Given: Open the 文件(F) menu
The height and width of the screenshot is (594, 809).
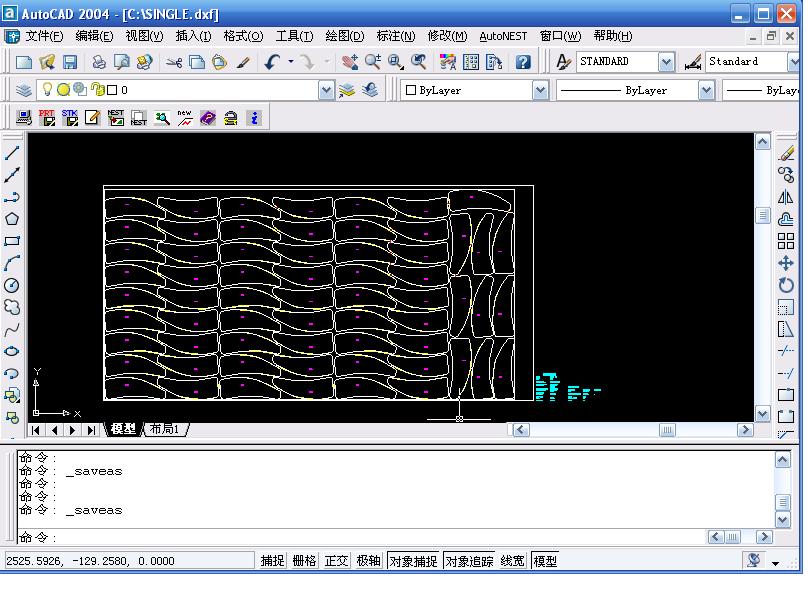Looking at the screenshot, I should pos(44,36).
